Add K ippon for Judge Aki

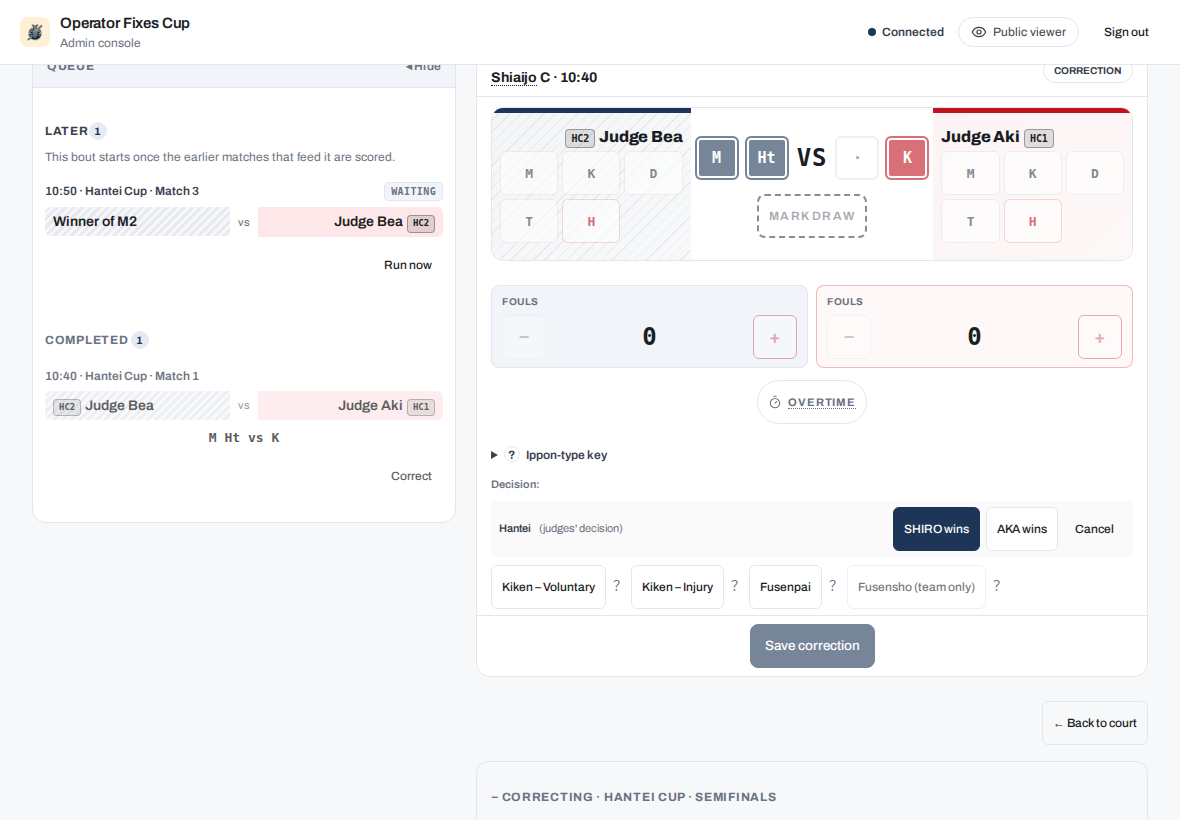tap(1032, 173)
